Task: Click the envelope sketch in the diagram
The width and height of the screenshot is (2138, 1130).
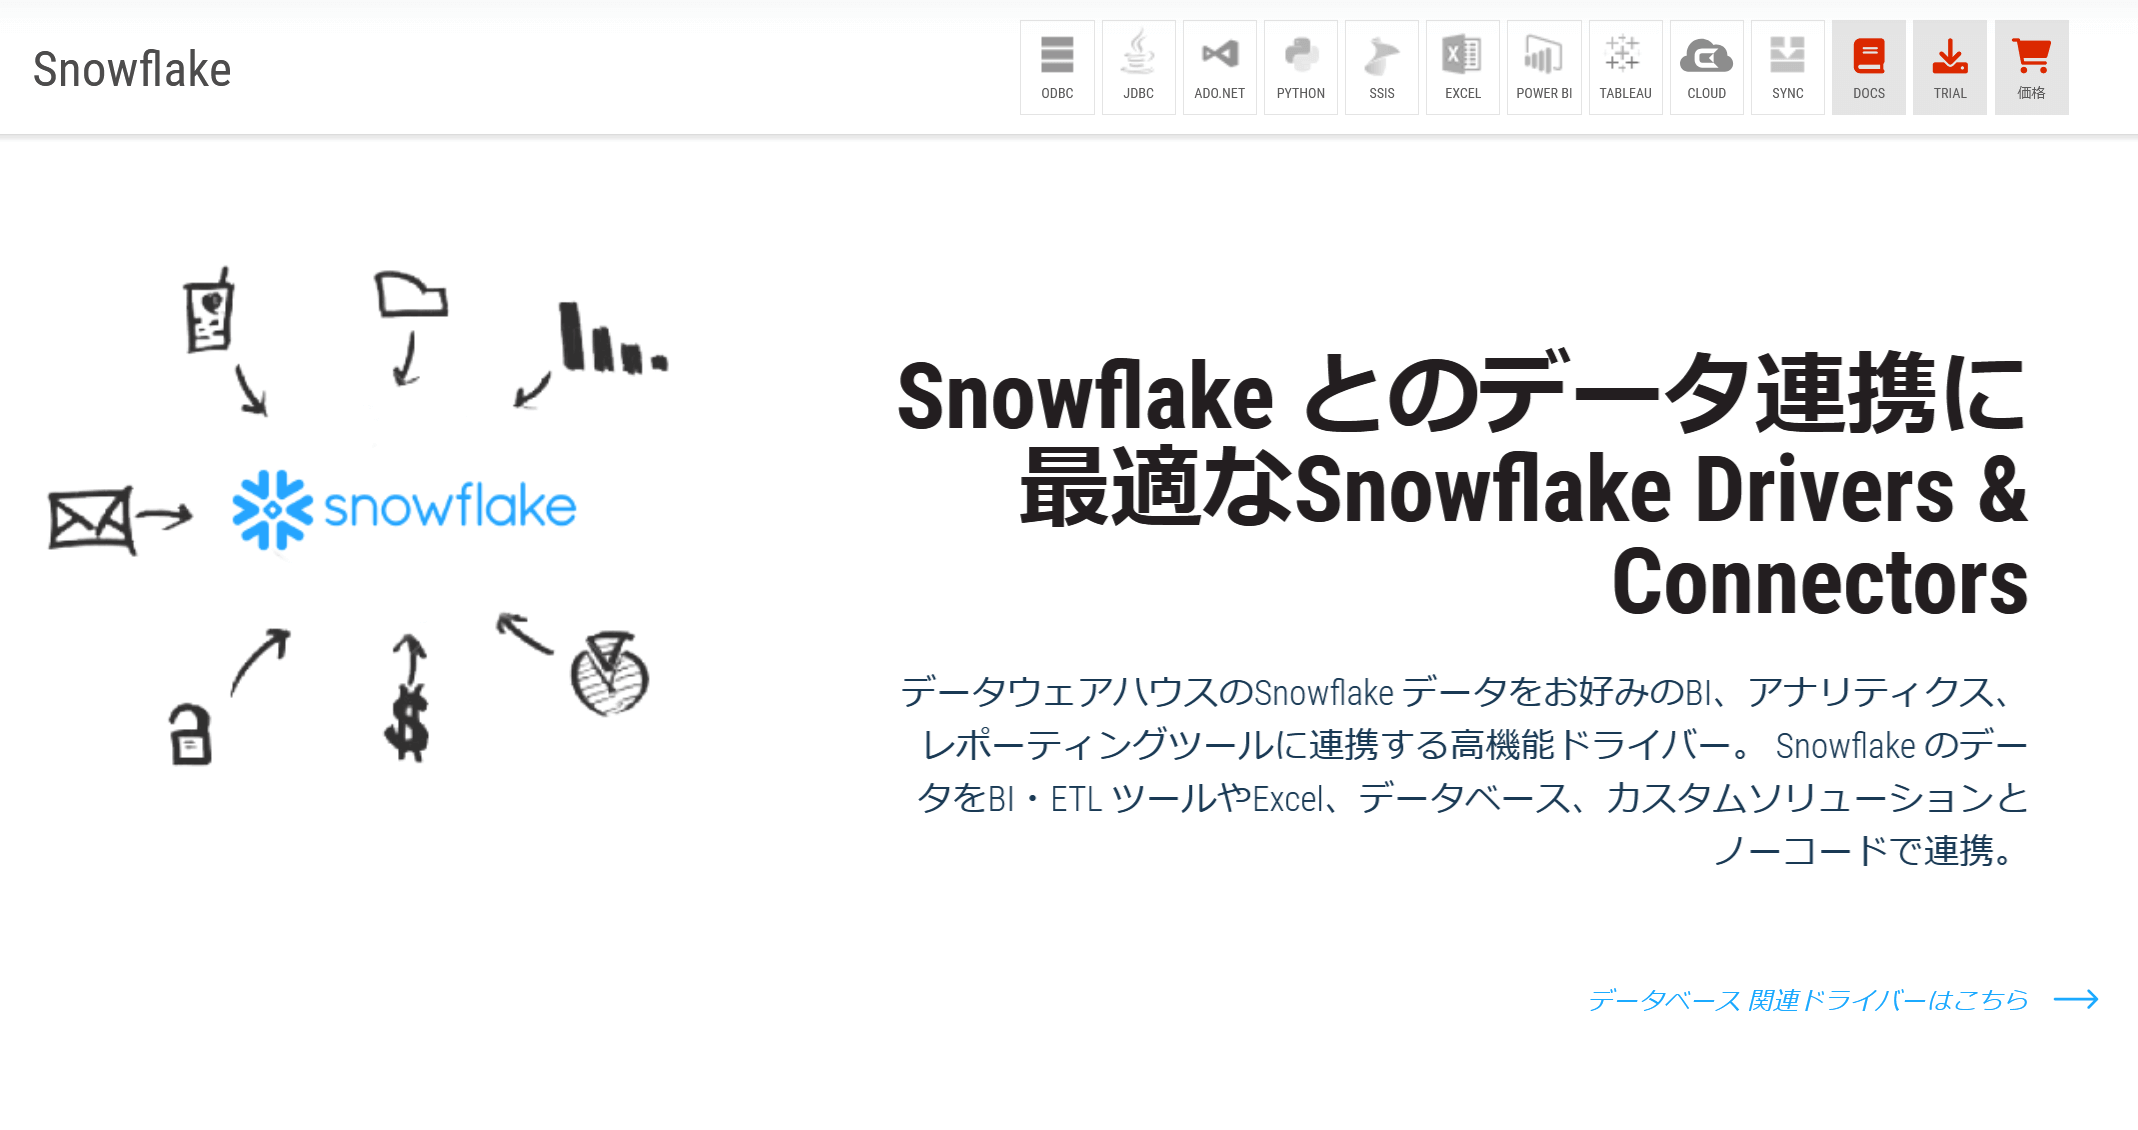Action: [x=91, y=519]
